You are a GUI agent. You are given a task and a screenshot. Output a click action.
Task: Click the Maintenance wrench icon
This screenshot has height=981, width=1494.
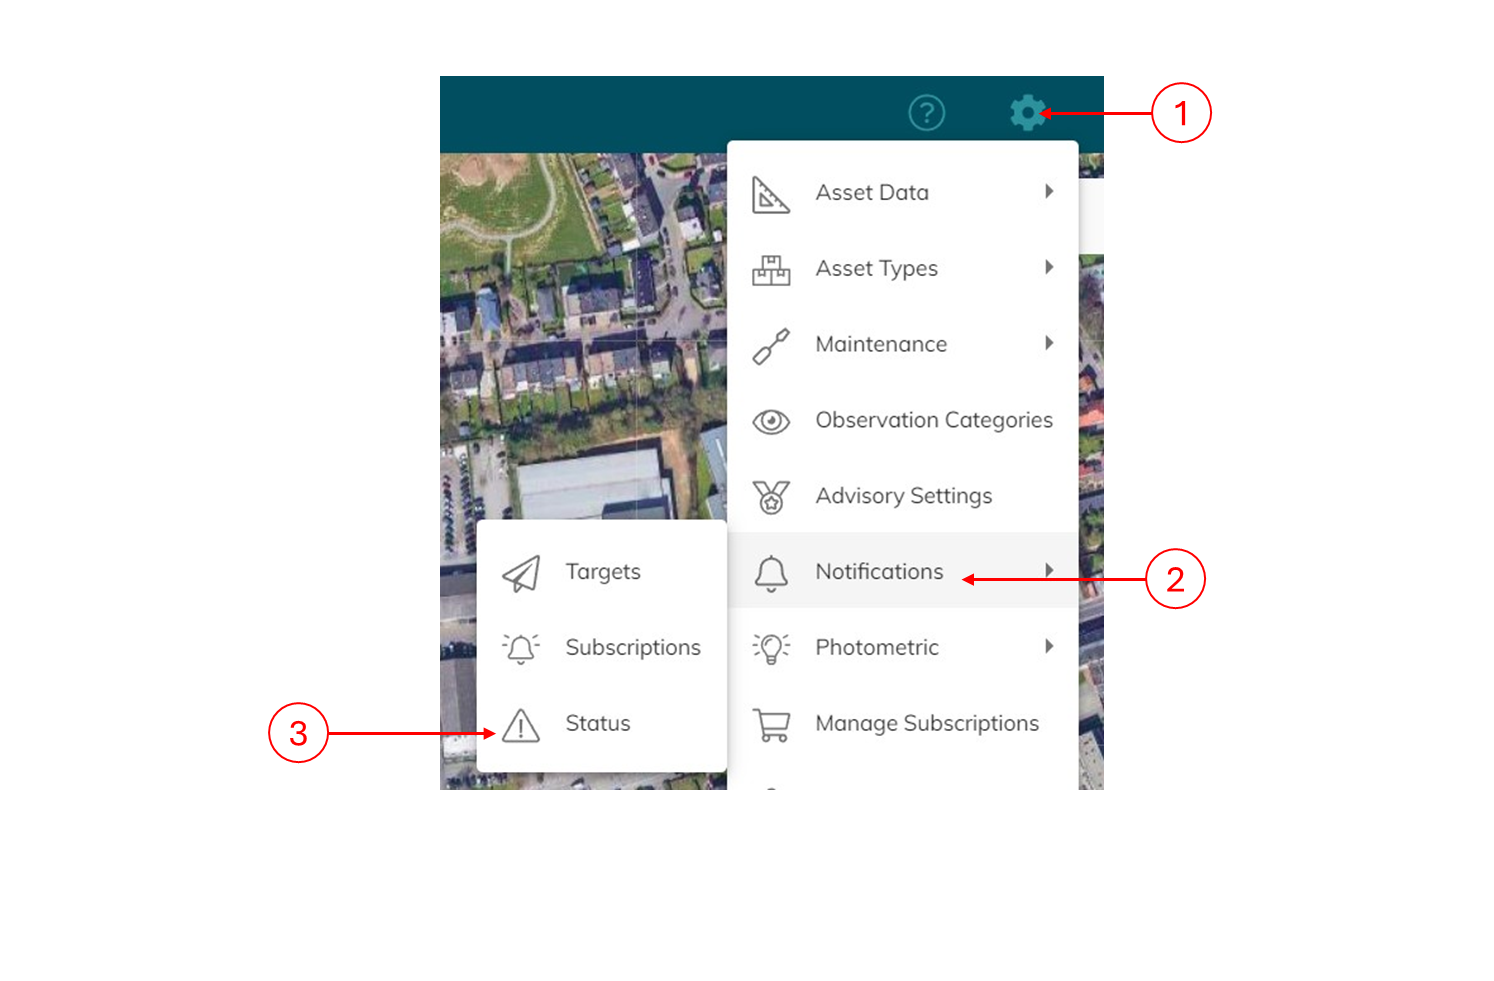pos(771,346)
